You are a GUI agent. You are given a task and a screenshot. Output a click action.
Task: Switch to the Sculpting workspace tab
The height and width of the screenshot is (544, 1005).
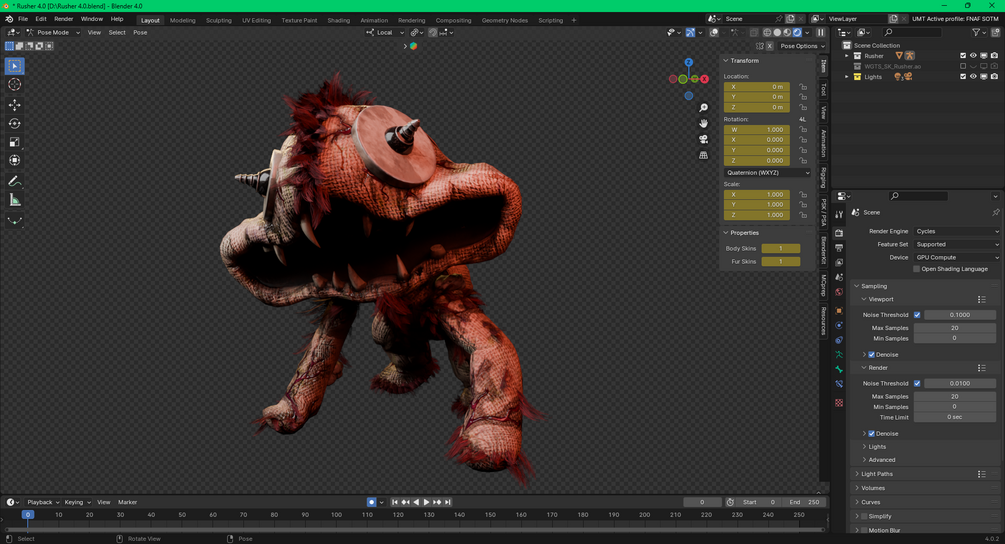[218, 20]
